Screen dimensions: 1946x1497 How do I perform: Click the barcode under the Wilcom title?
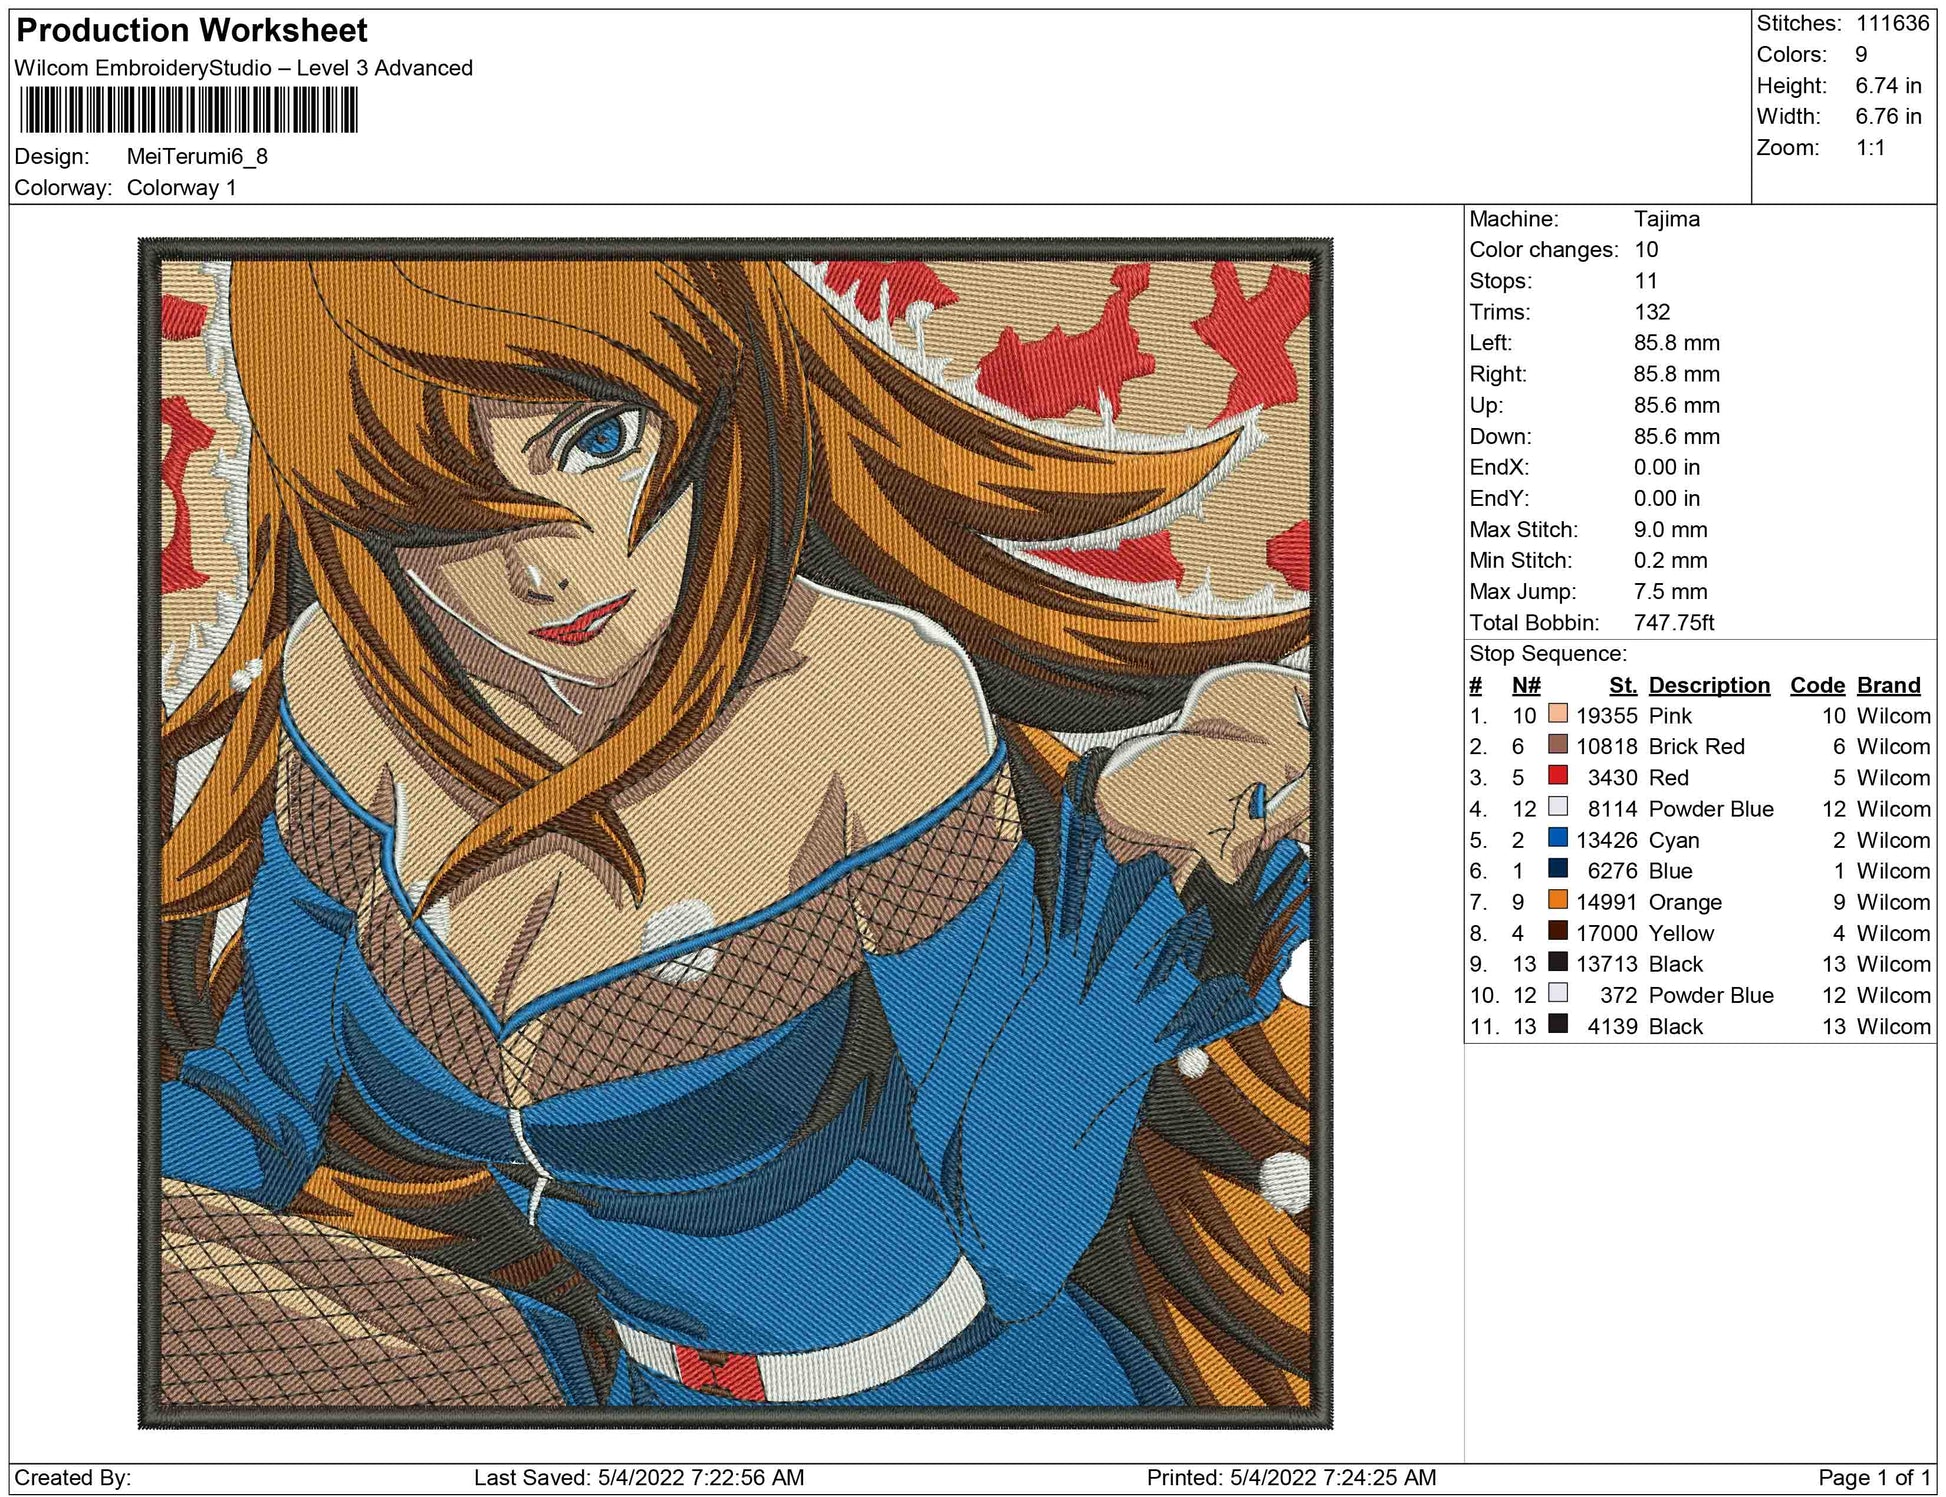tap(189, 110)
